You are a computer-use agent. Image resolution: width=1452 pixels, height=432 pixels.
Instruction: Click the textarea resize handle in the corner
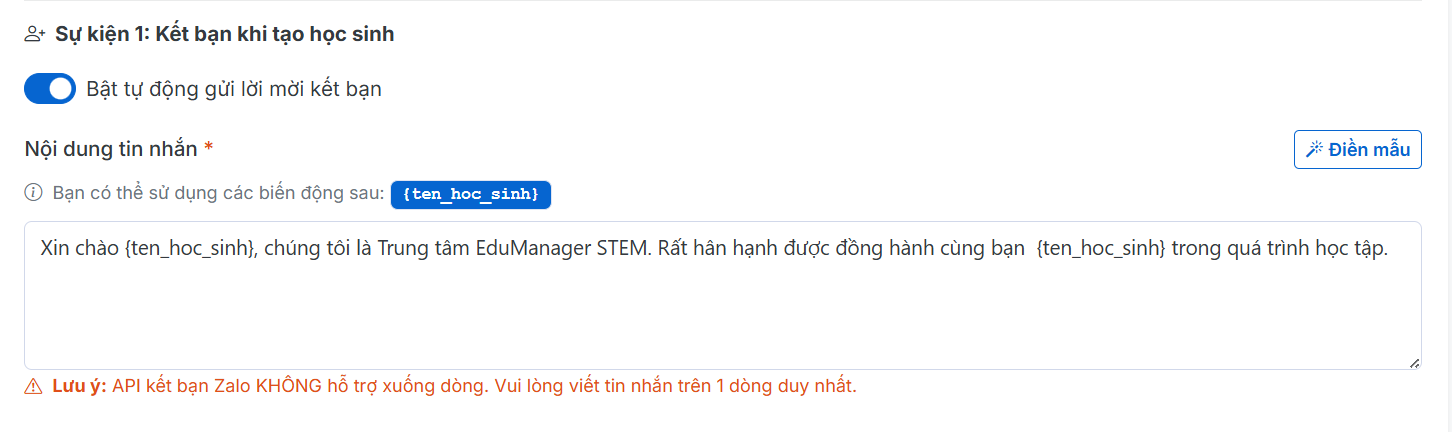pos(1414,363)
